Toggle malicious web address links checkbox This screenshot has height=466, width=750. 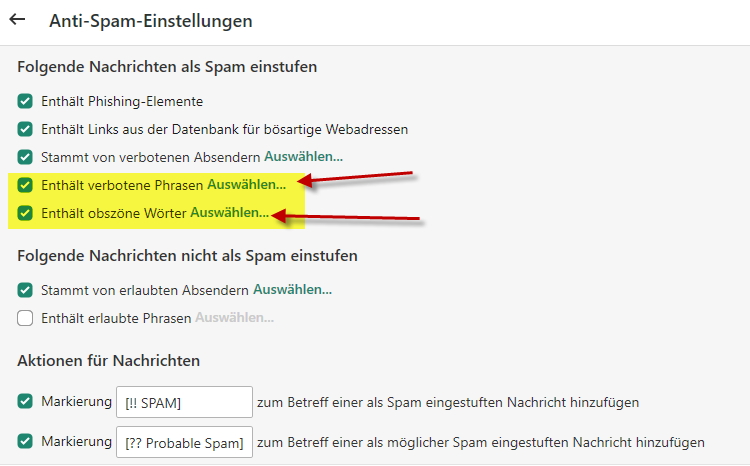(x=25, y=129)
